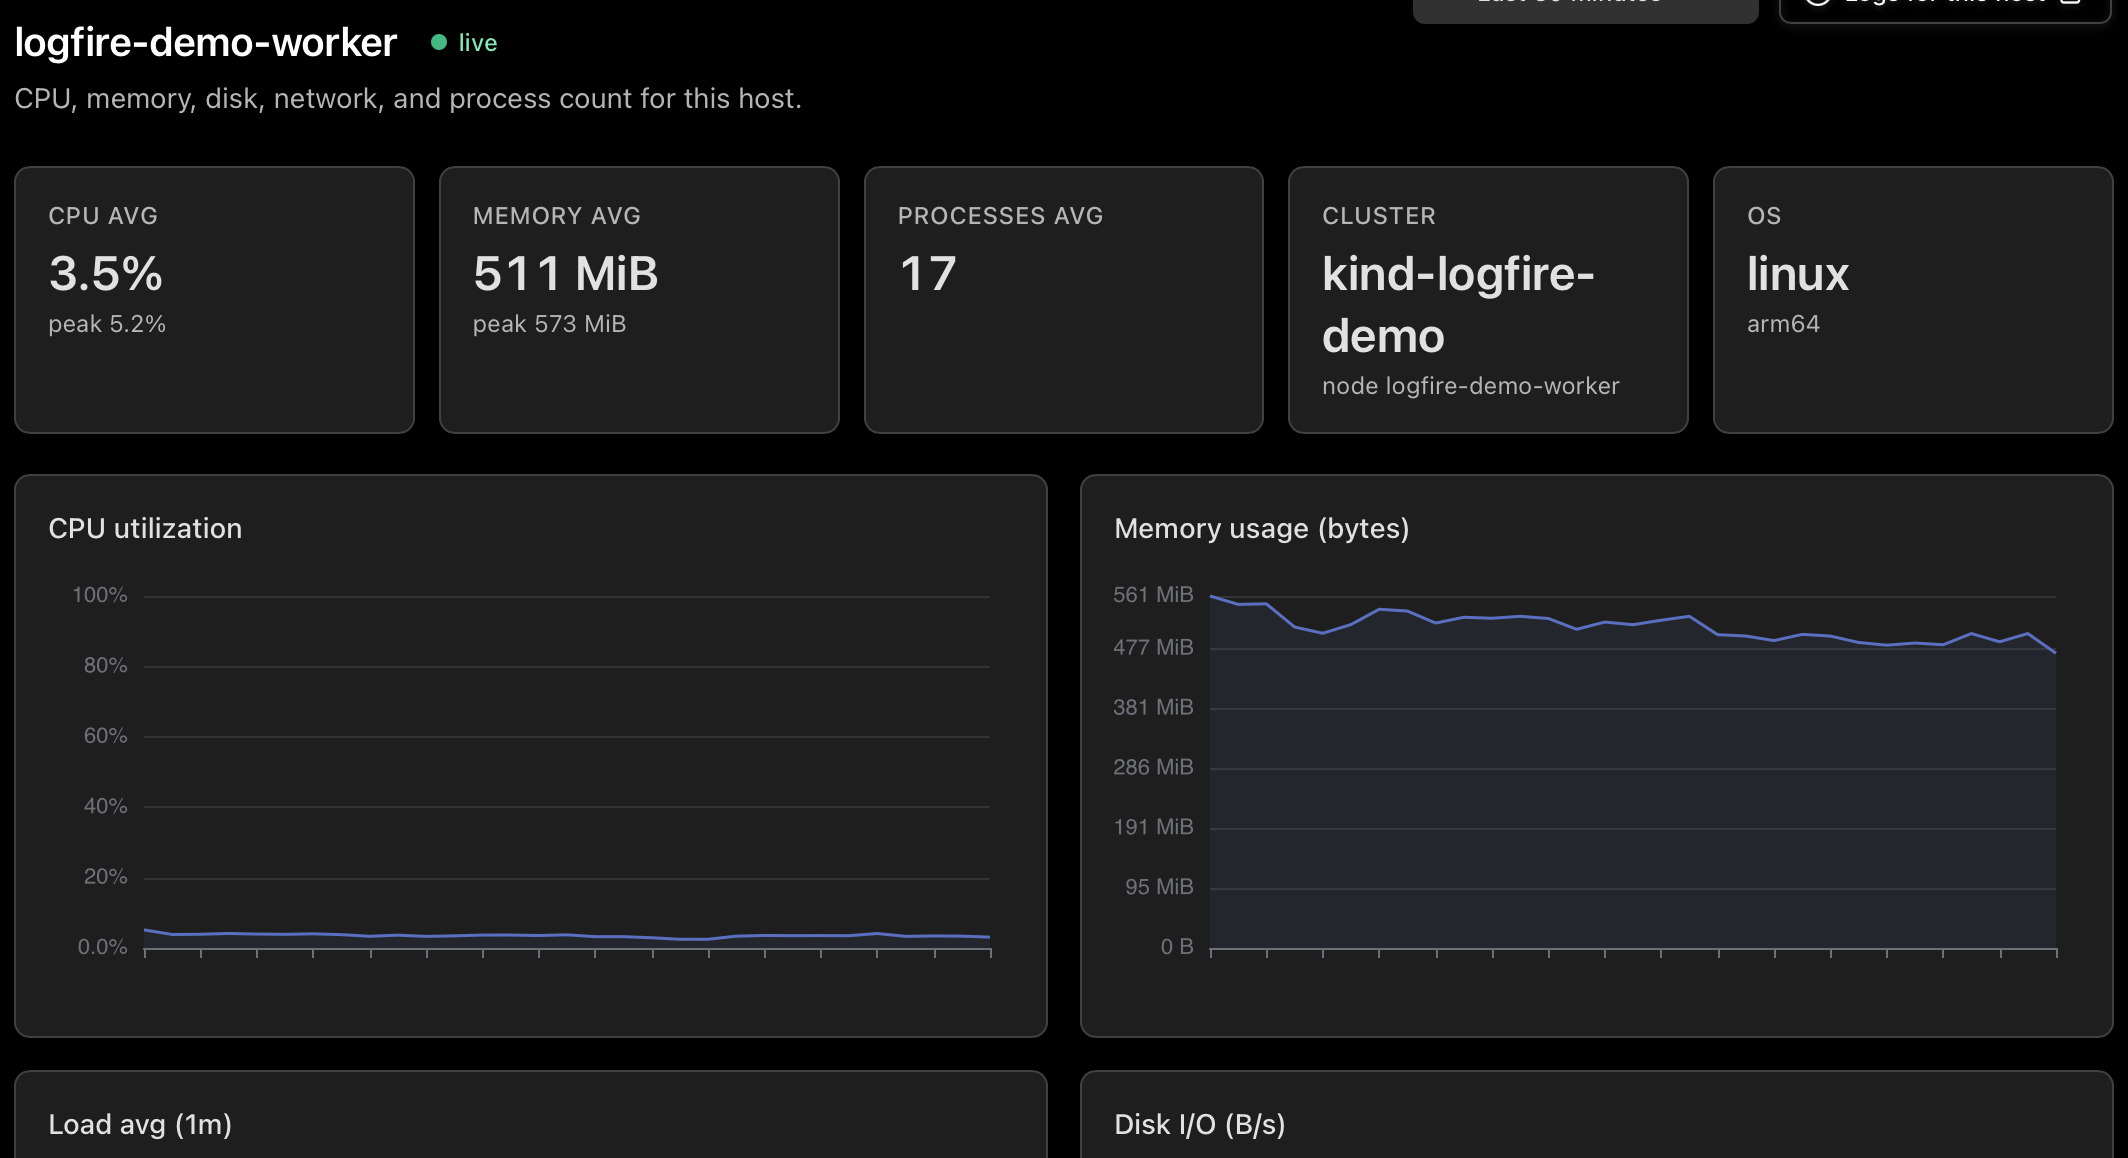Click the CPU utilization line on chart
This screenshot has width=2128, height=1158.
coord(567,935)
